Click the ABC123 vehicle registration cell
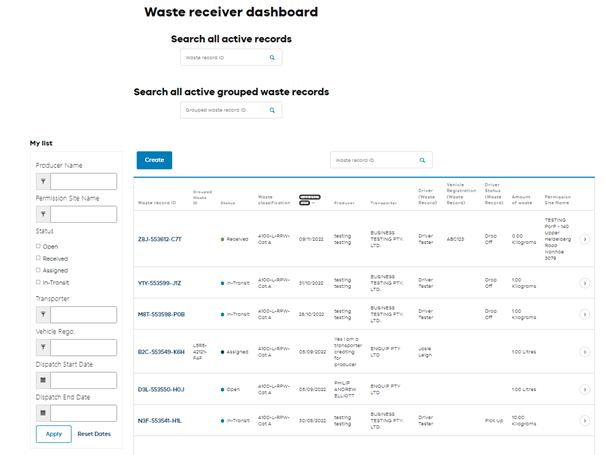 click(x=455, y=239)
